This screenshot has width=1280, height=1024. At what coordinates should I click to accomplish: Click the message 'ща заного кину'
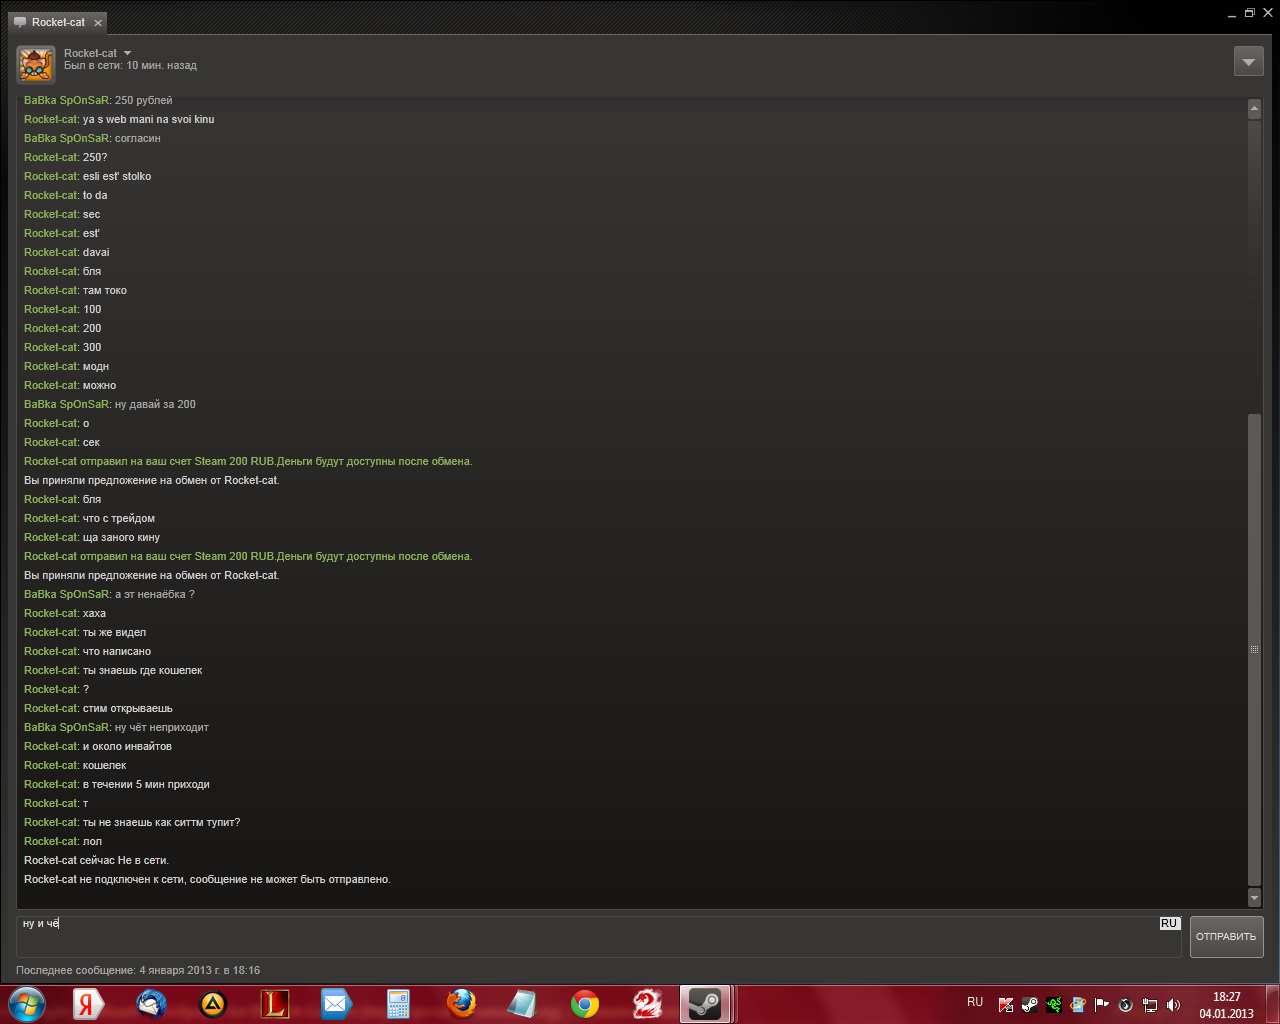(121, 537)
